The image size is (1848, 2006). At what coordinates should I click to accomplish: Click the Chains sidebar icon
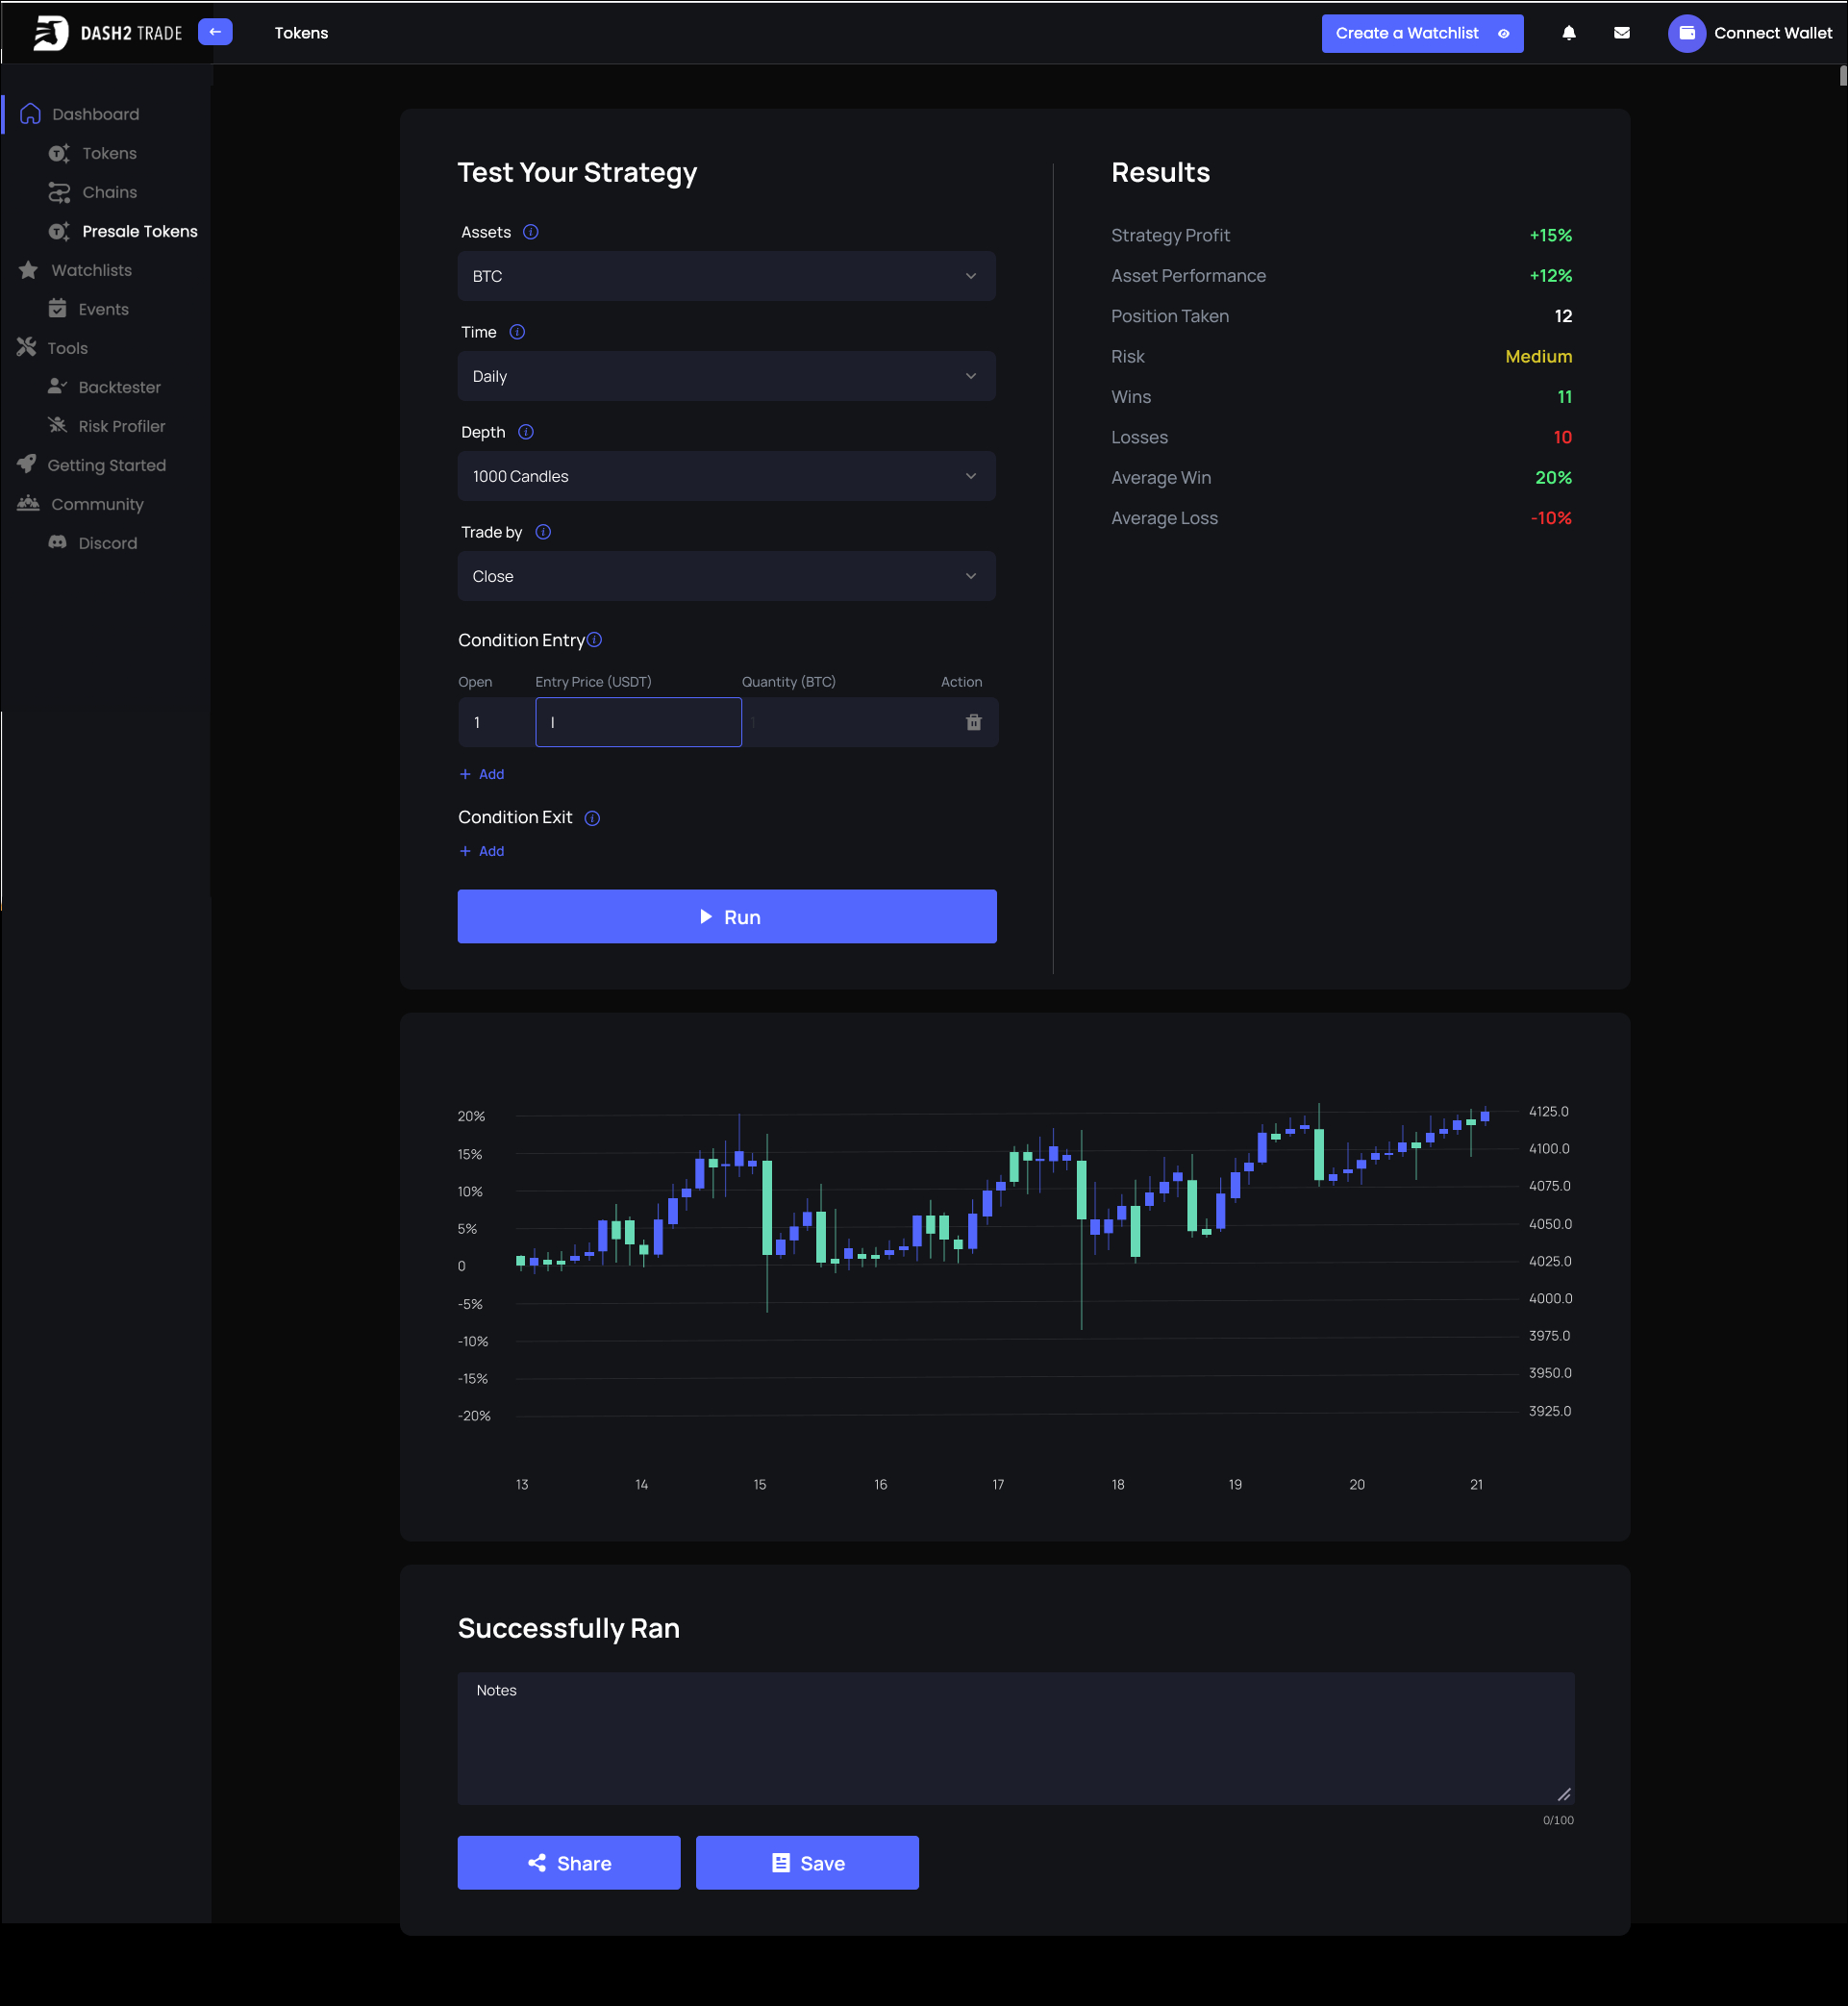[59, 192]
